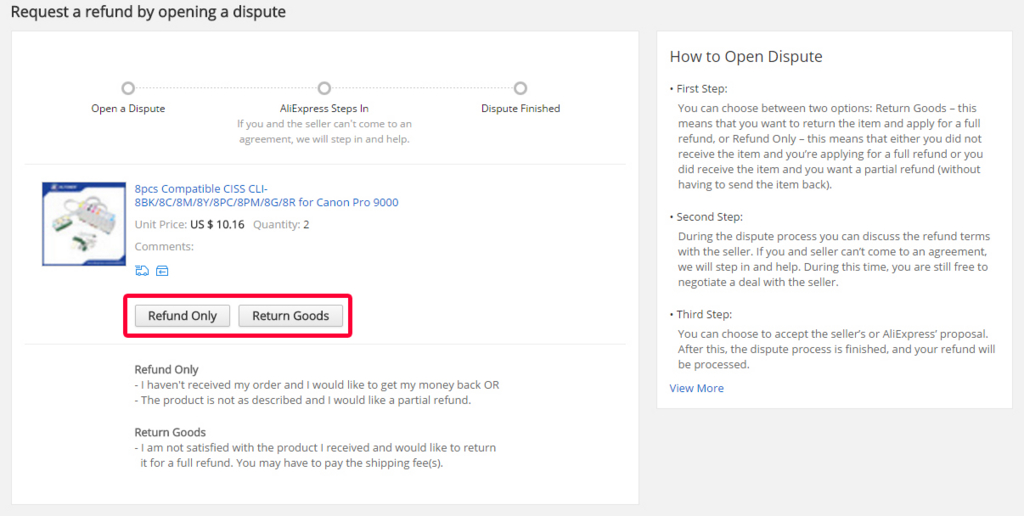Click the Quantity: 2 text

281,225
